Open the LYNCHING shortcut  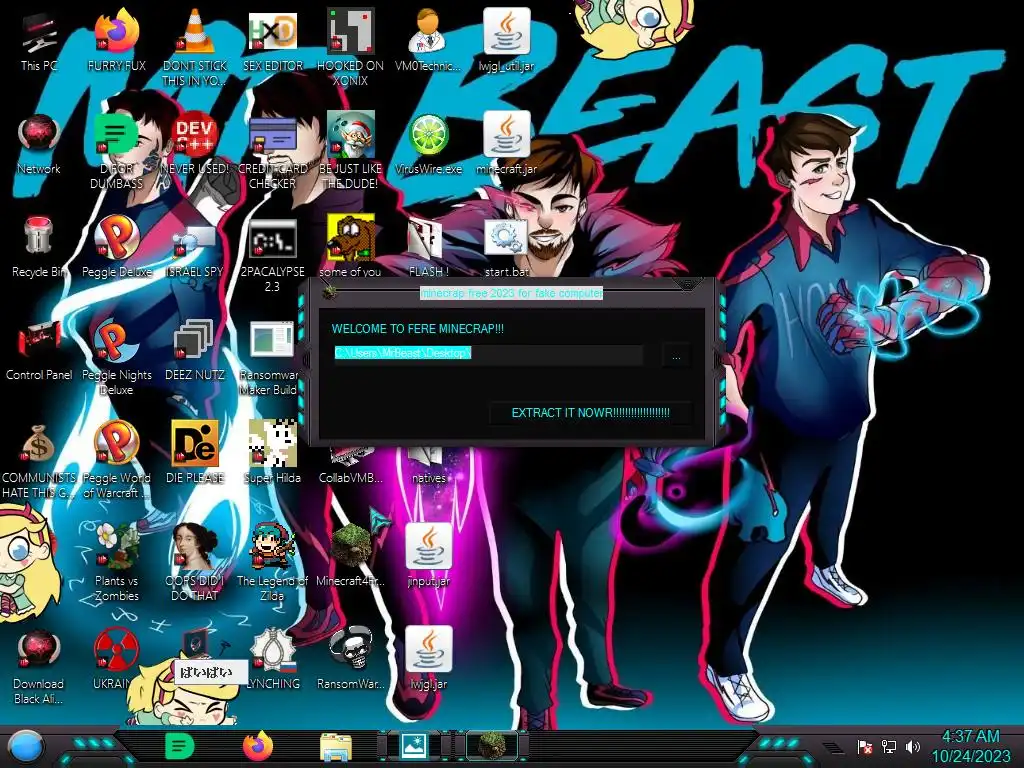point(272,658)
